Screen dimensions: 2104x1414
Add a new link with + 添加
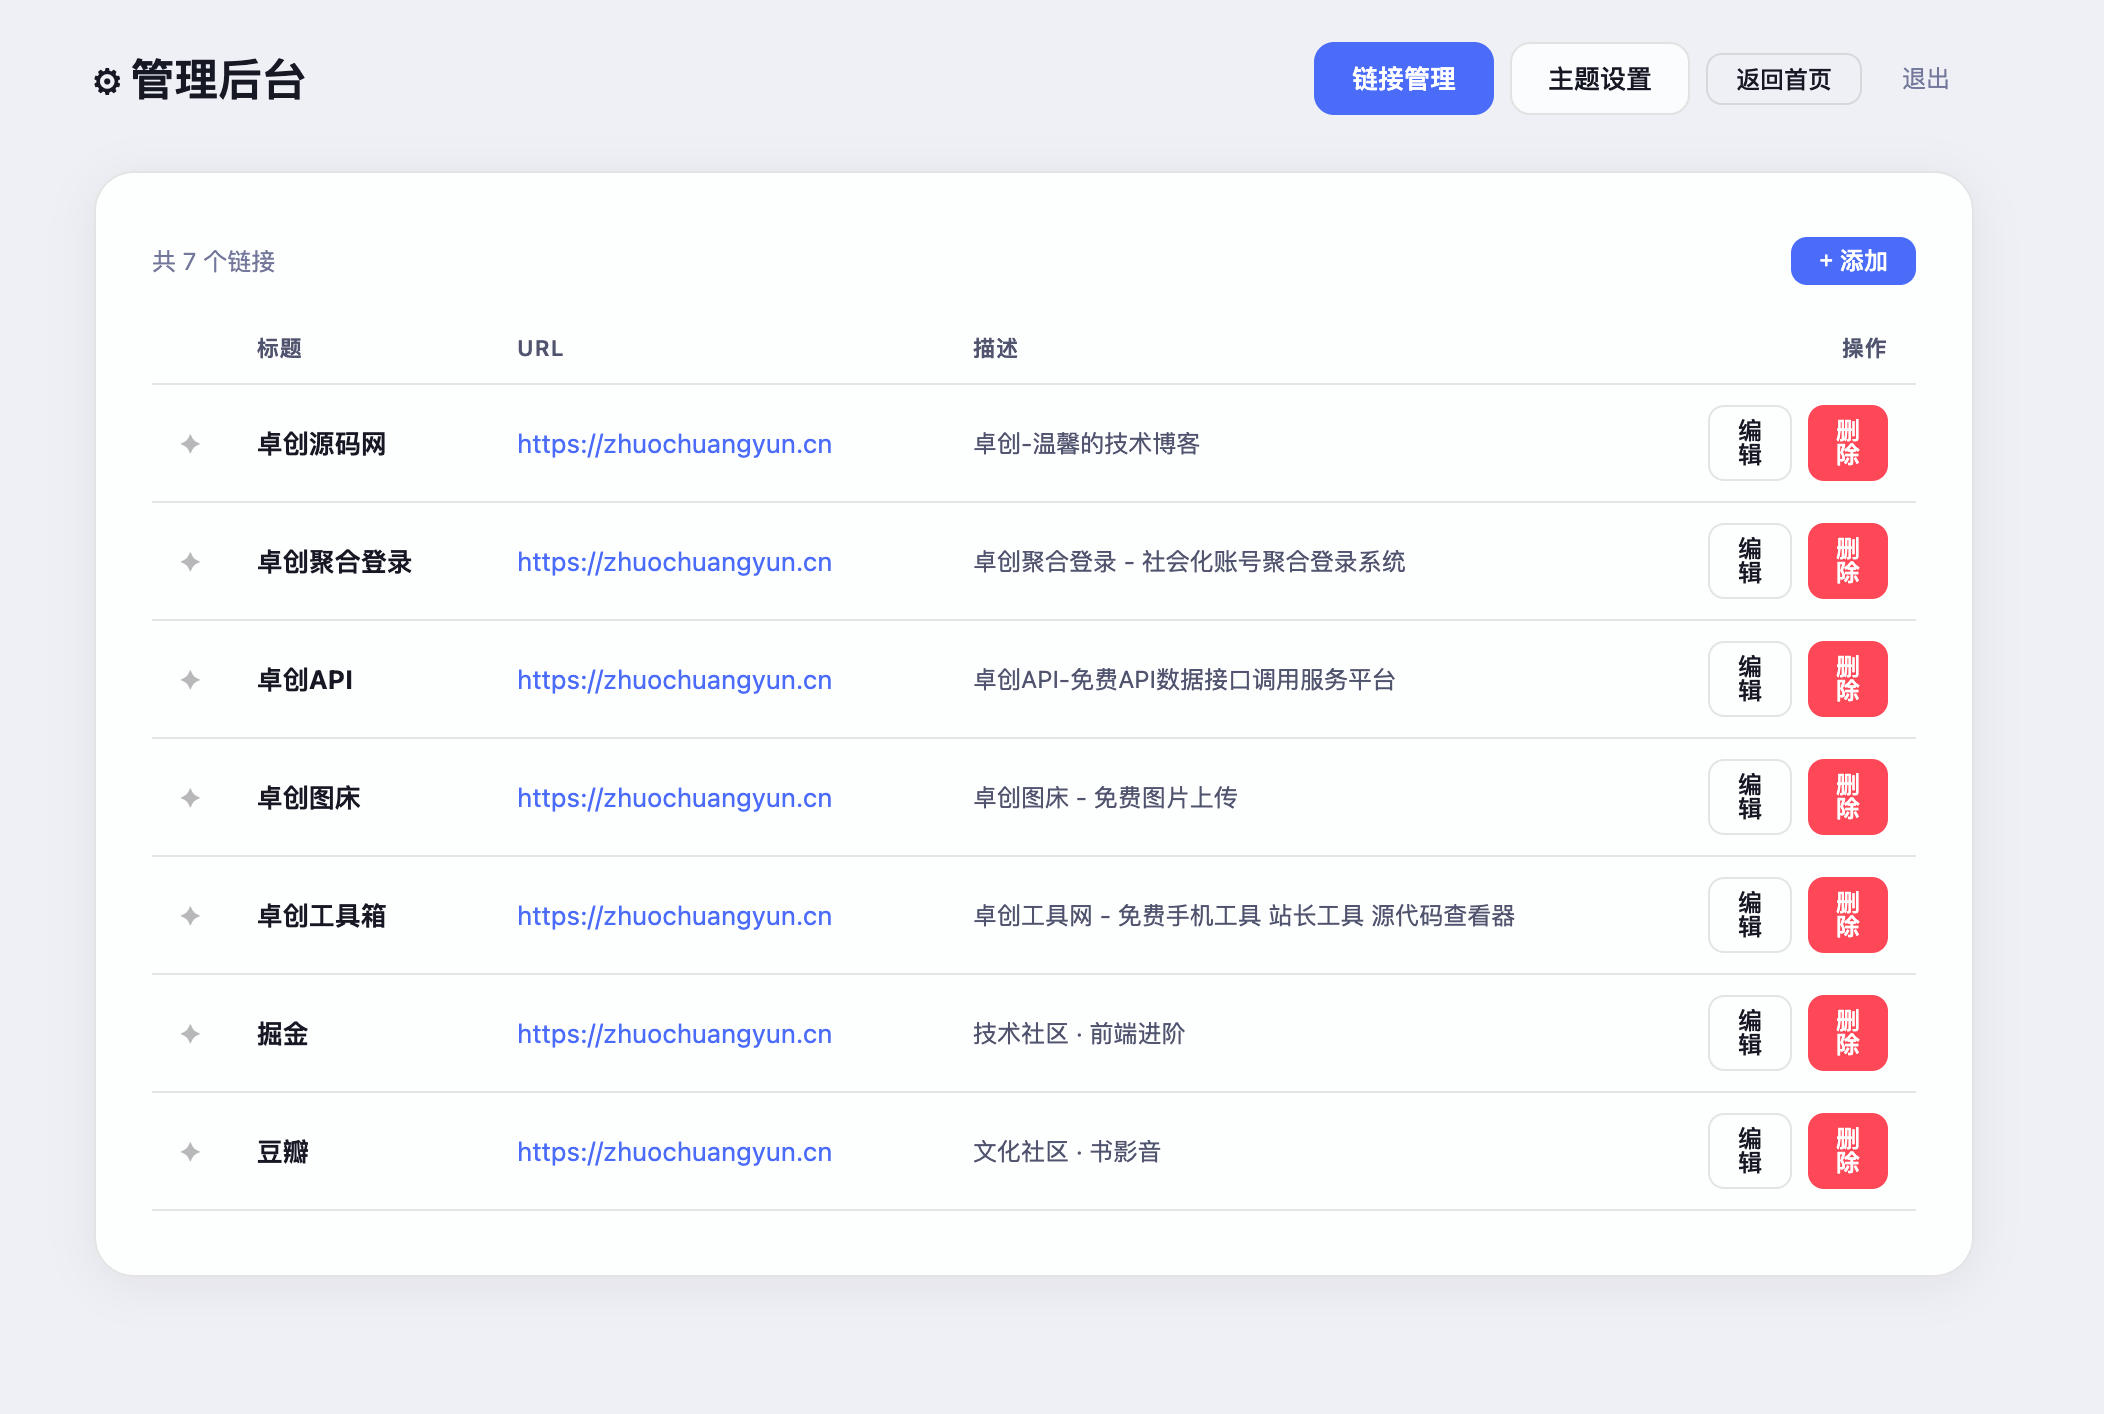(x=1852, y=261)
